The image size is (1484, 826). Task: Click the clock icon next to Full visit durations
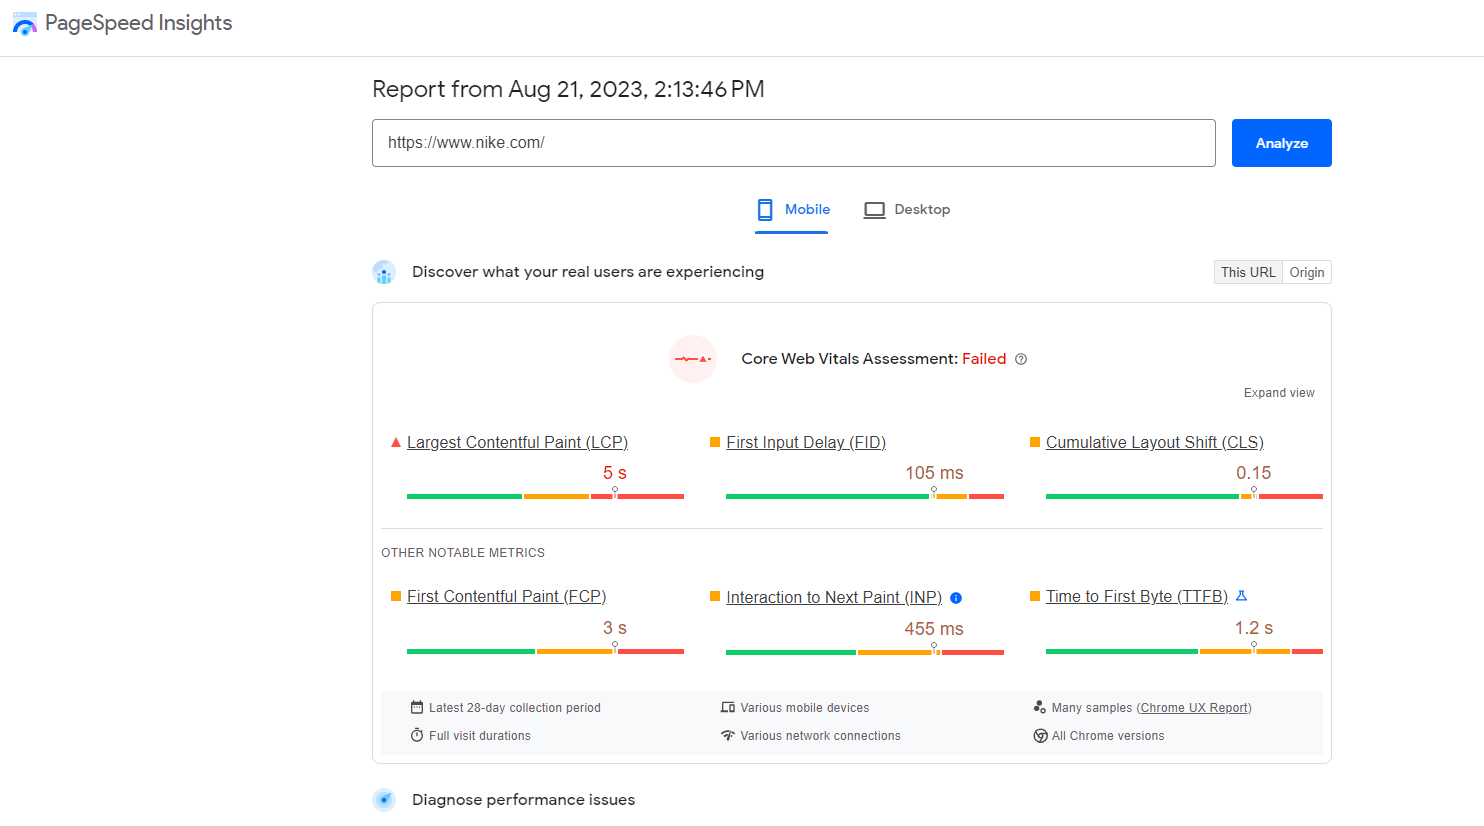click(417, 735)
